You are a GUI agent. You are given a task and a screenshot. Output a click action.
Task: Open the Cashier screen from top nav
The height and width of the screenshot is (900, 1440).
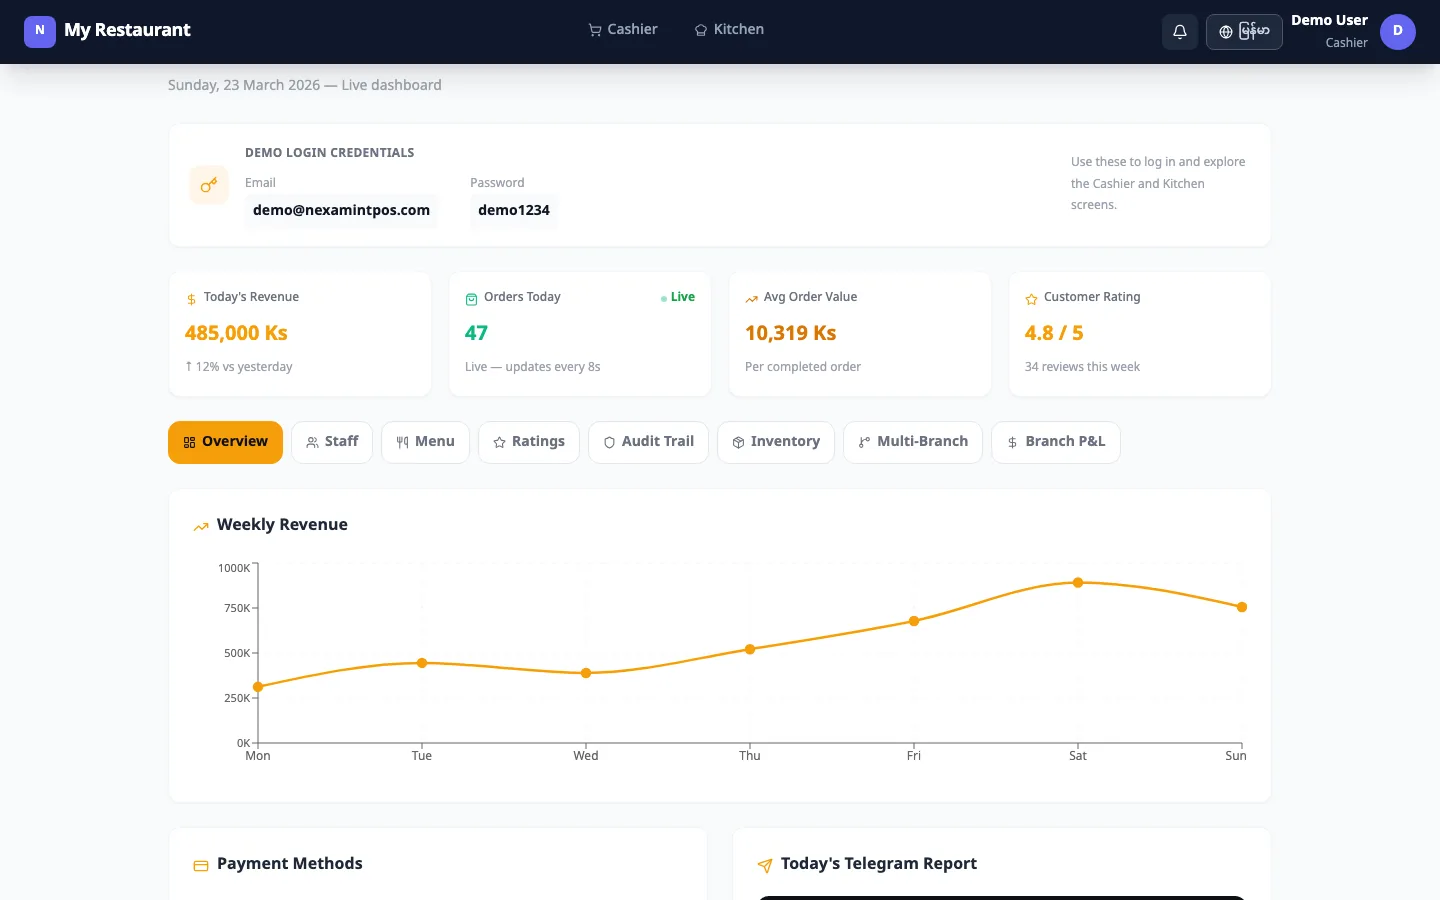tap(623, 30)
